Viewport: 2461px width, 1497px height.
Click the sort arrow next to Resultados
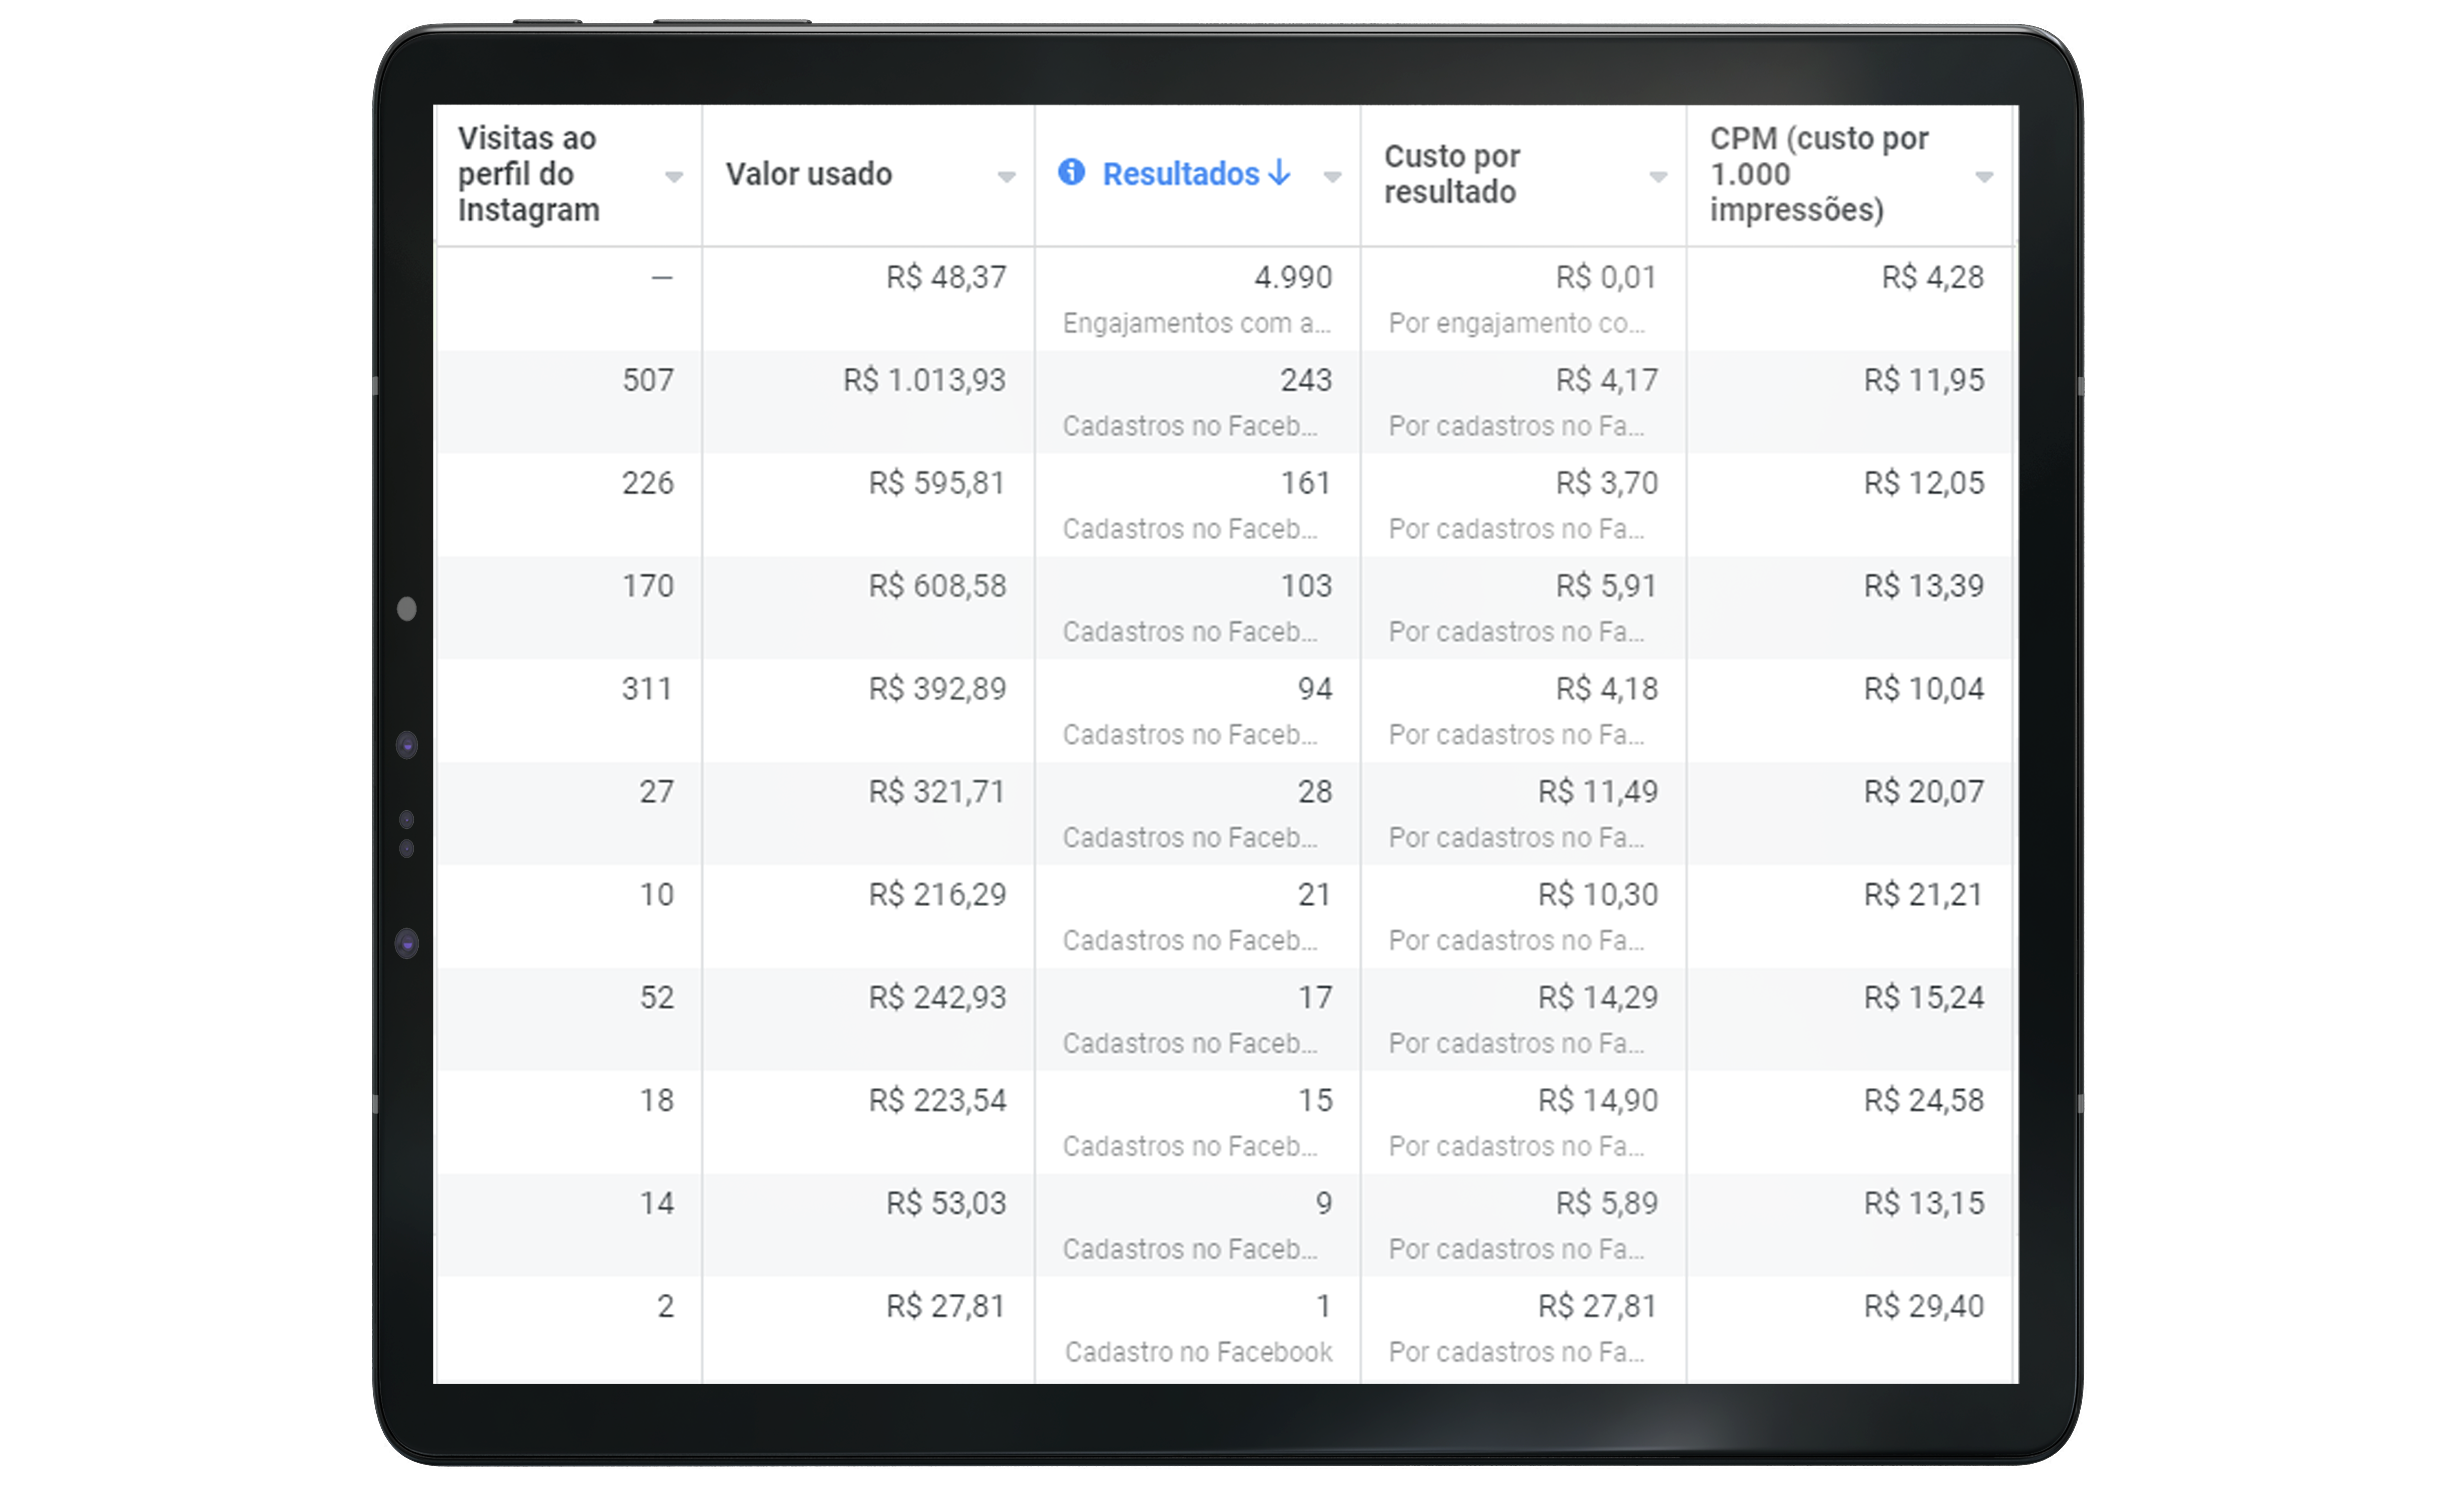click(x=1279, y=173)
